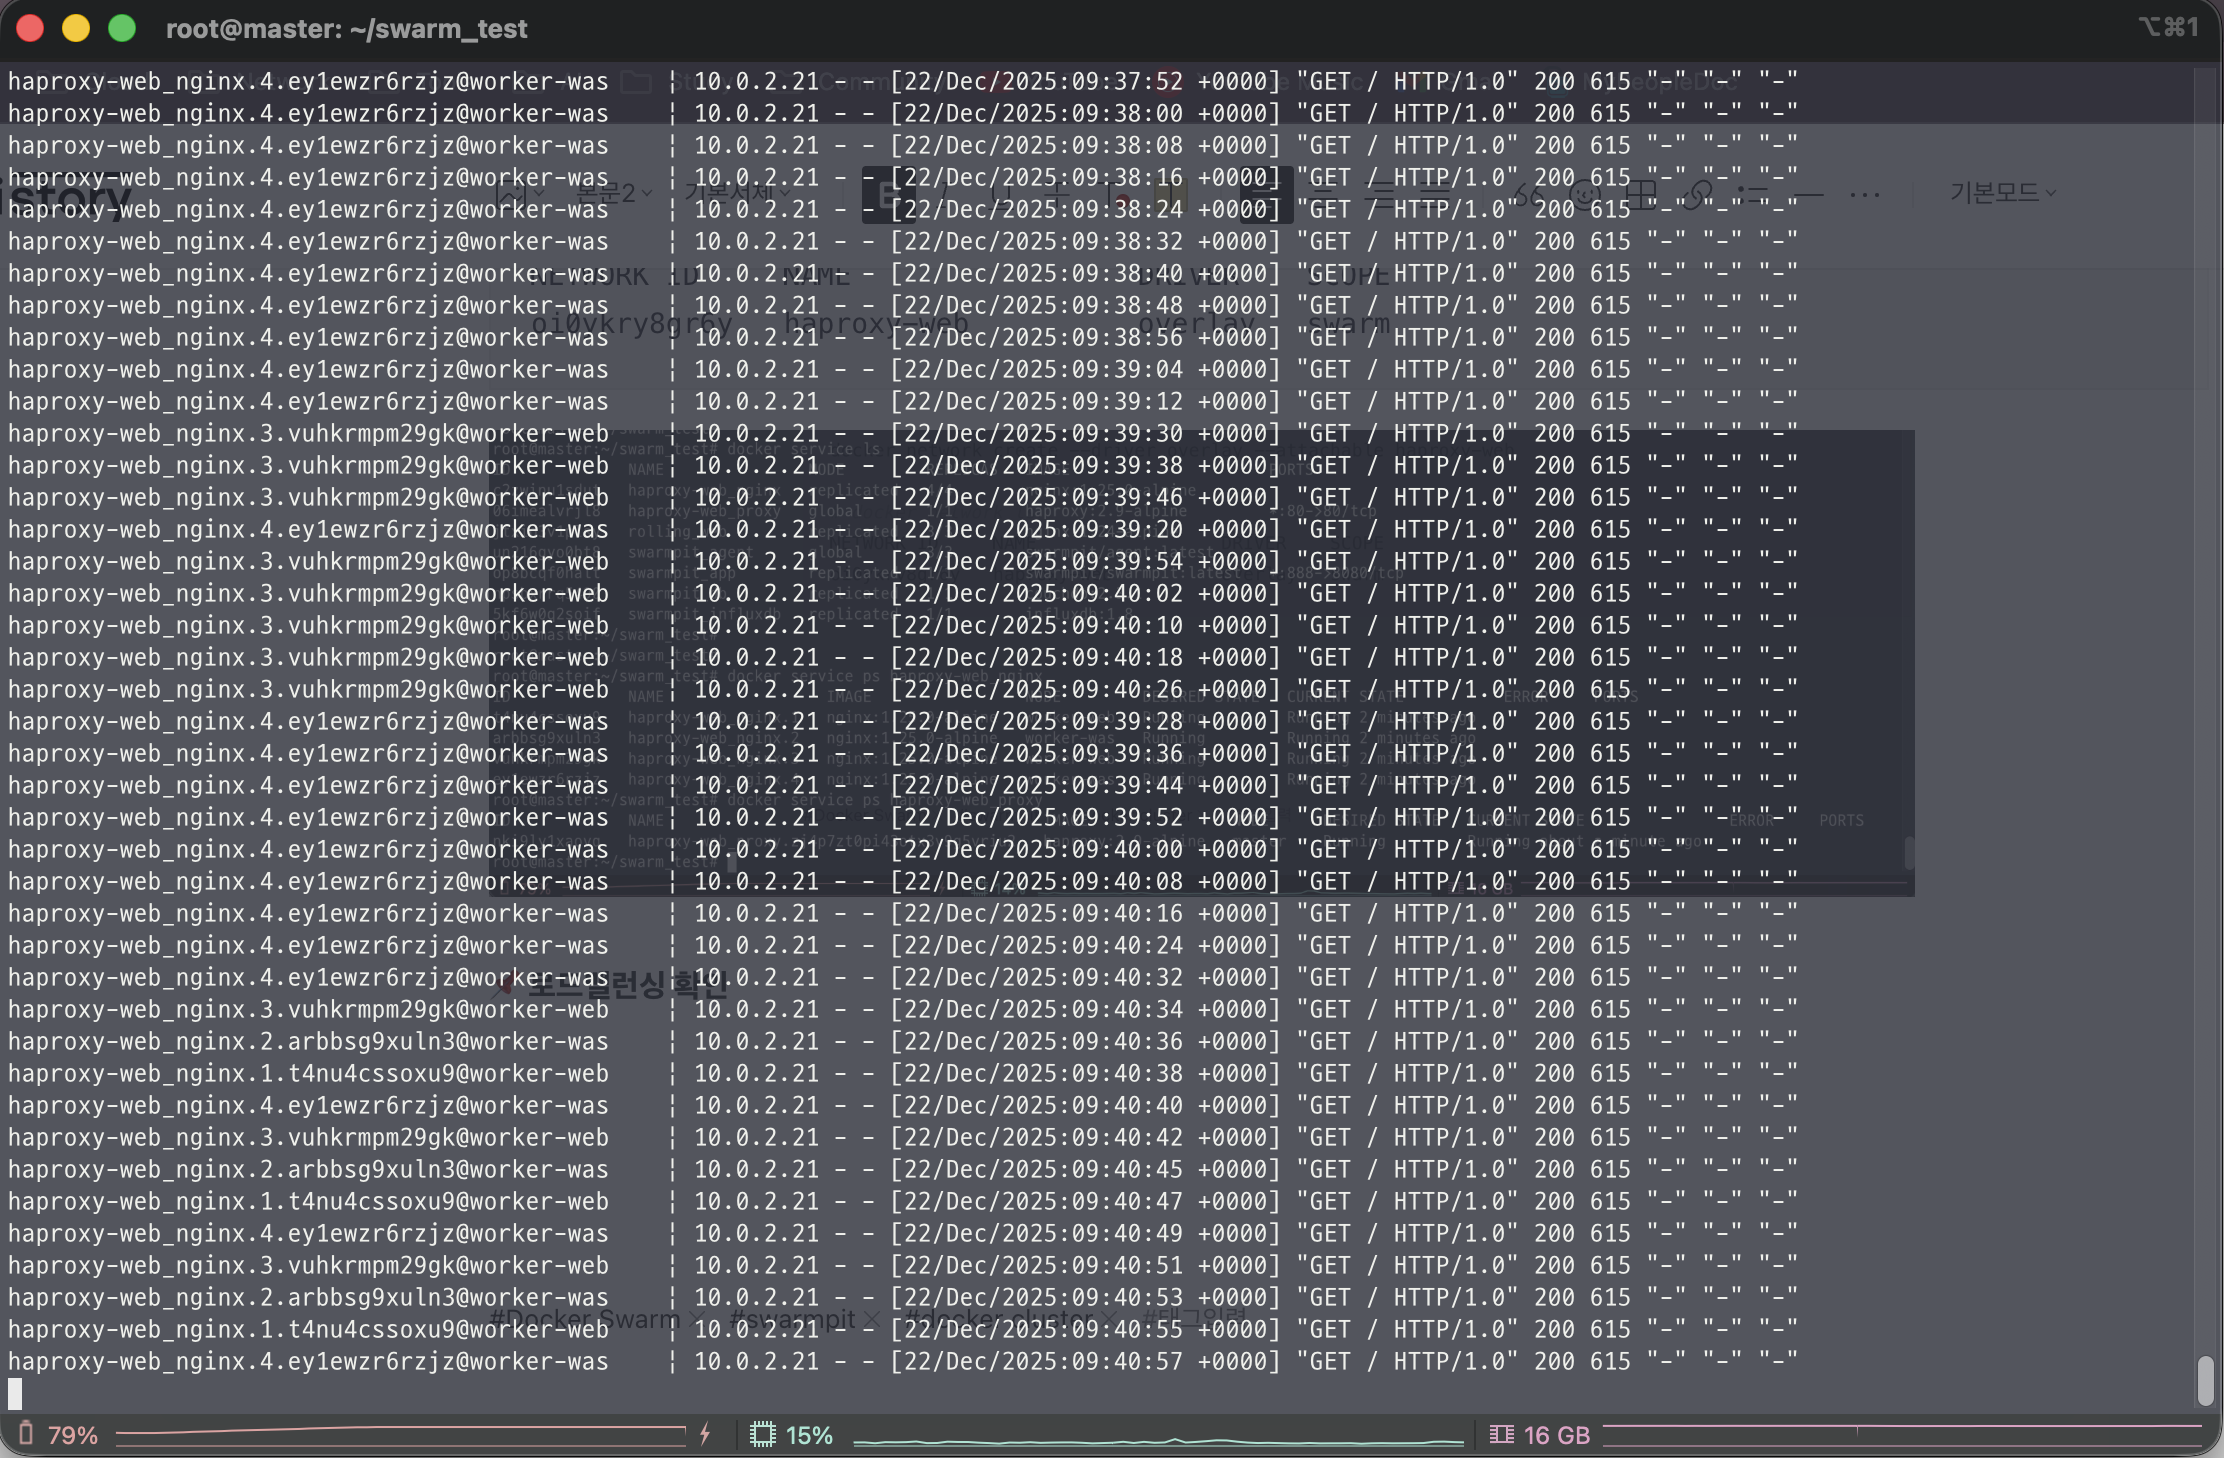
Task: Click the terminal cursor block at prompt
Action: coord(15,1393)
